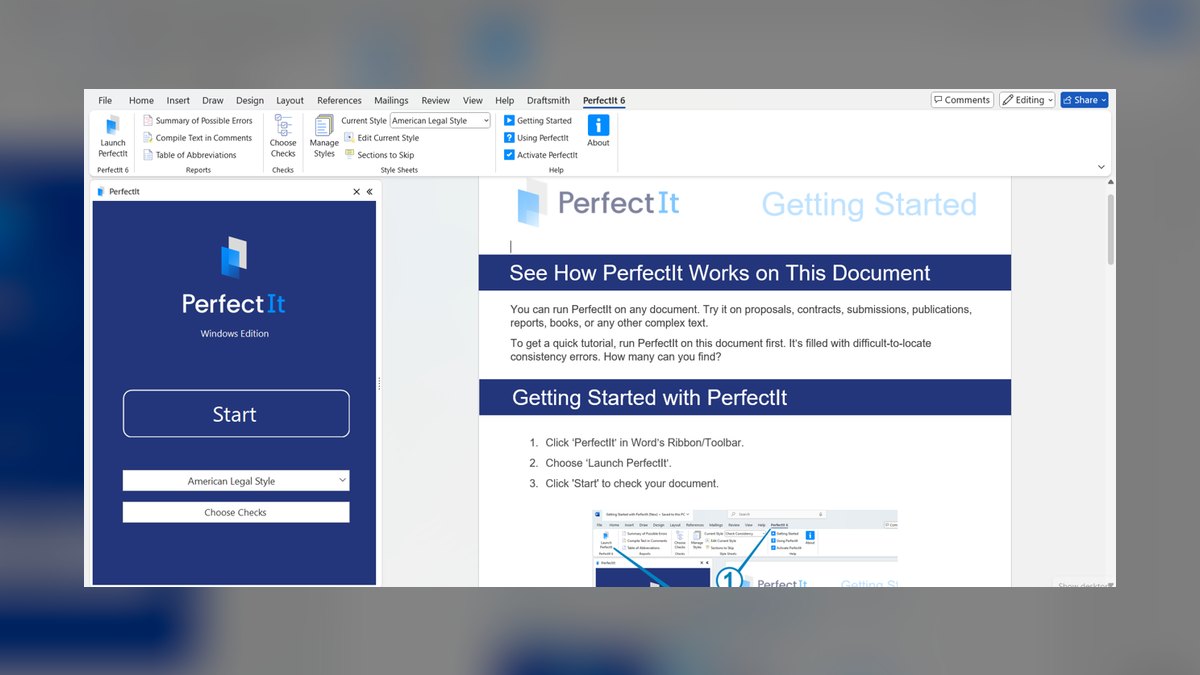The height and width of the screenshot is (675, 1200).
Task: Switch to the Insert tab
Action: 178,100
